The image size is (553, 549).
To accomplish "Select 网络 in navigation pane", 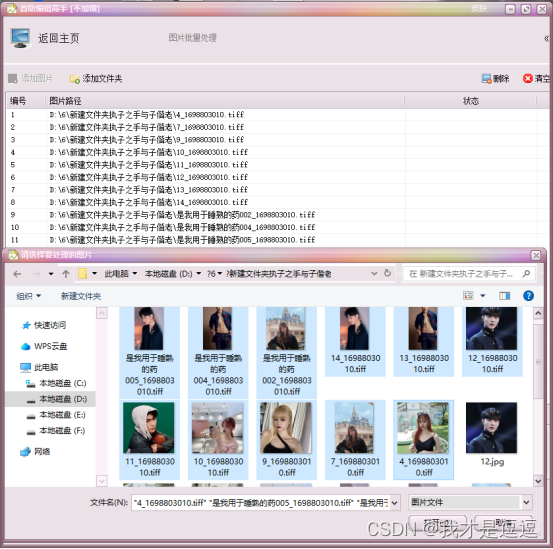I will (35, 452).
